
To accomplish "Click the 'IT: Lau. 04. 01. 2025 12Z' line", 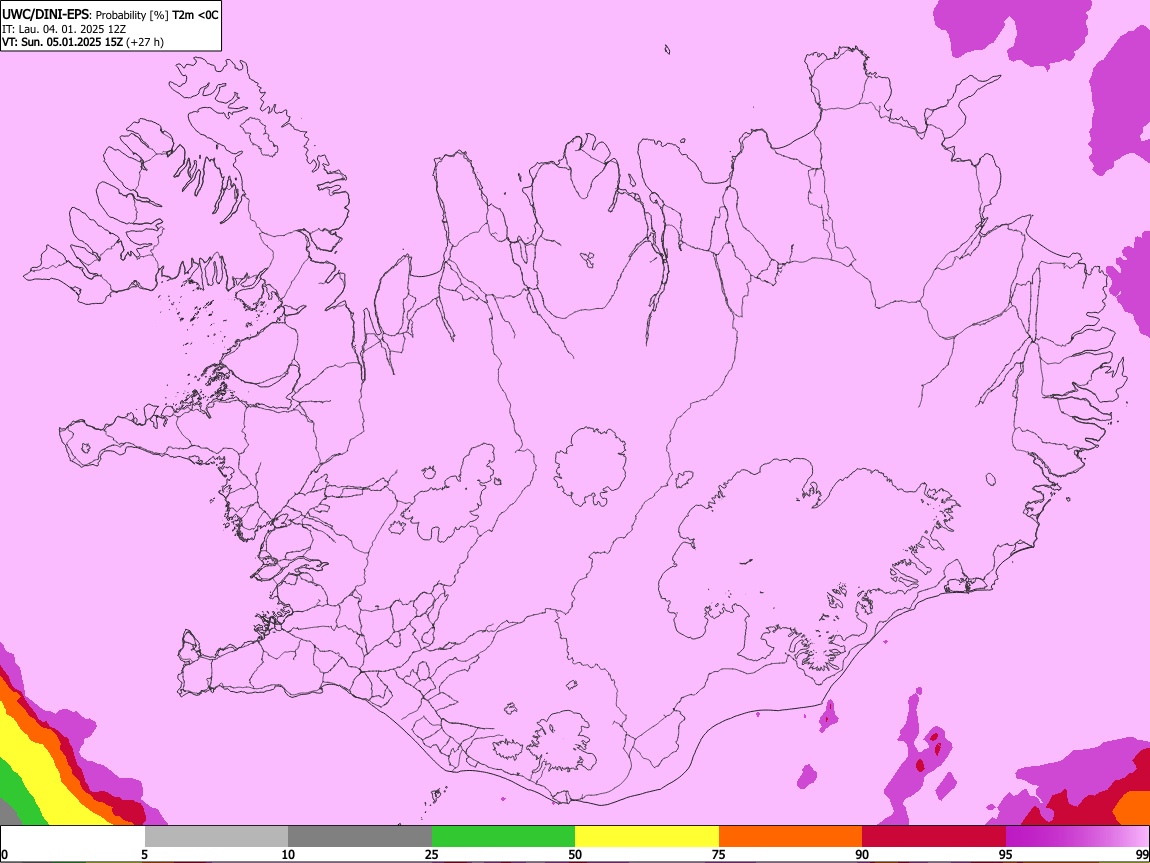I will point(64,29).
